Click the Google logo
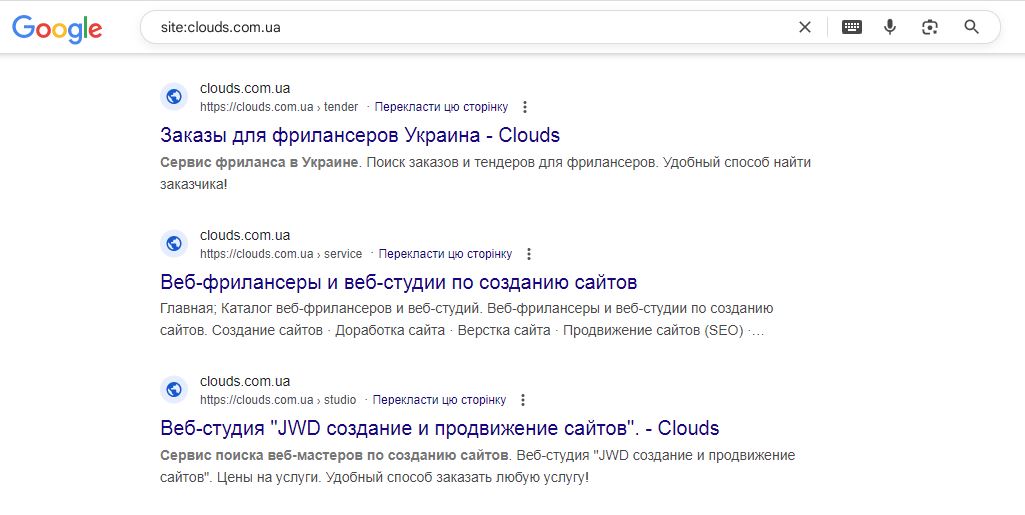This screenshot has width=1025, height=515. click(57, 28)
